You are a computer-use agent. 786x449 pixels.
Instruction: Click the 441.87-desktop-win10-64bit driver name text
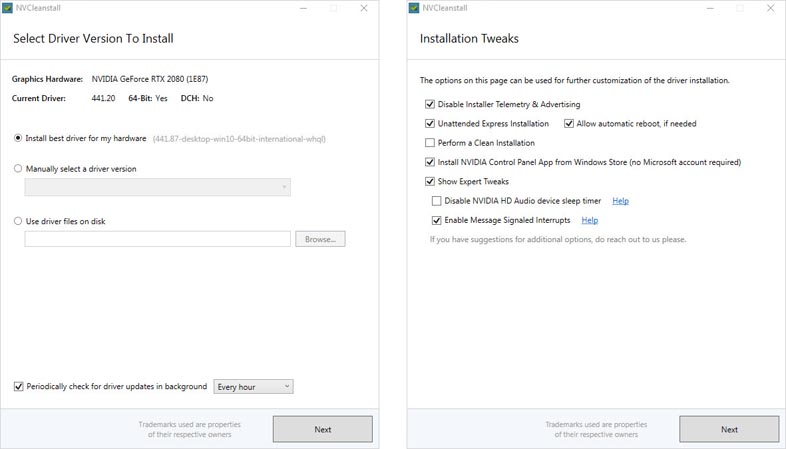click(x=239, y=139)
